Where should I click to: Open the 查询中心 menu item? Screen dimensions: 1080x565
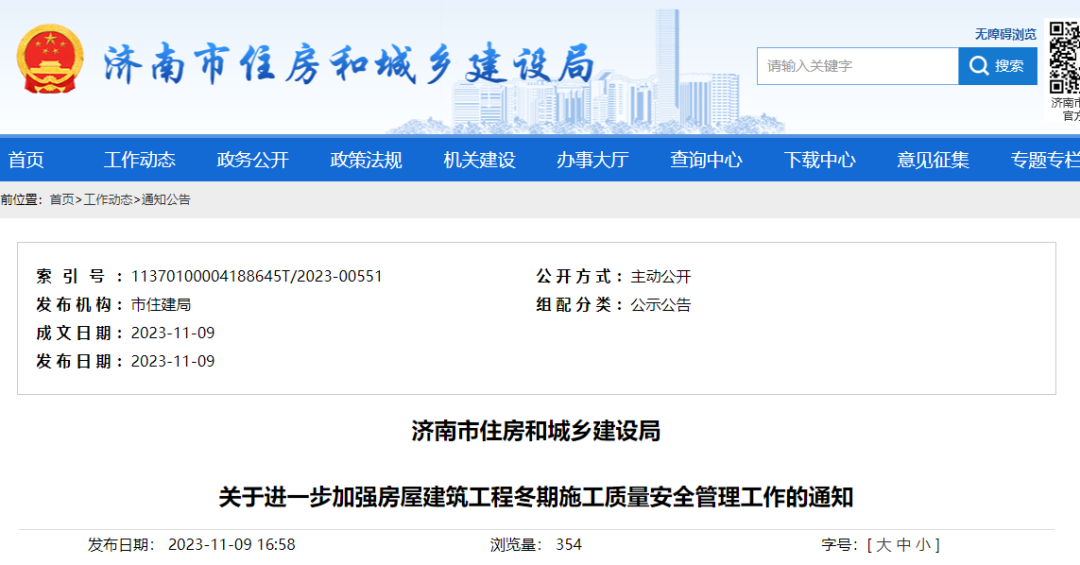(x=706, y=160)
